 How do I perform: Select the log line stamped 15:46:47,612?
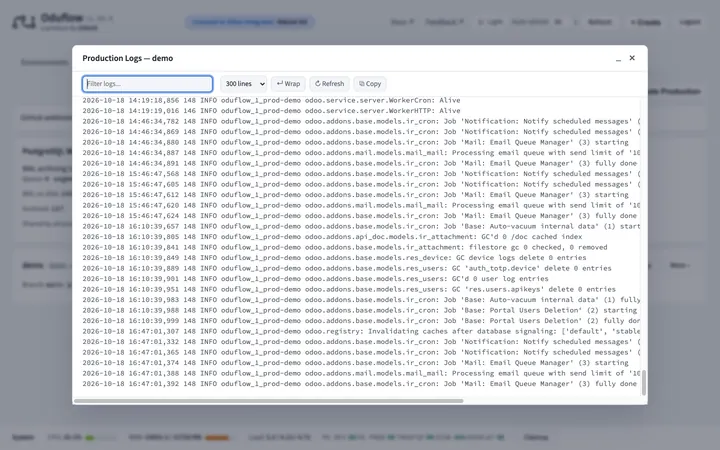pos(356,195)
